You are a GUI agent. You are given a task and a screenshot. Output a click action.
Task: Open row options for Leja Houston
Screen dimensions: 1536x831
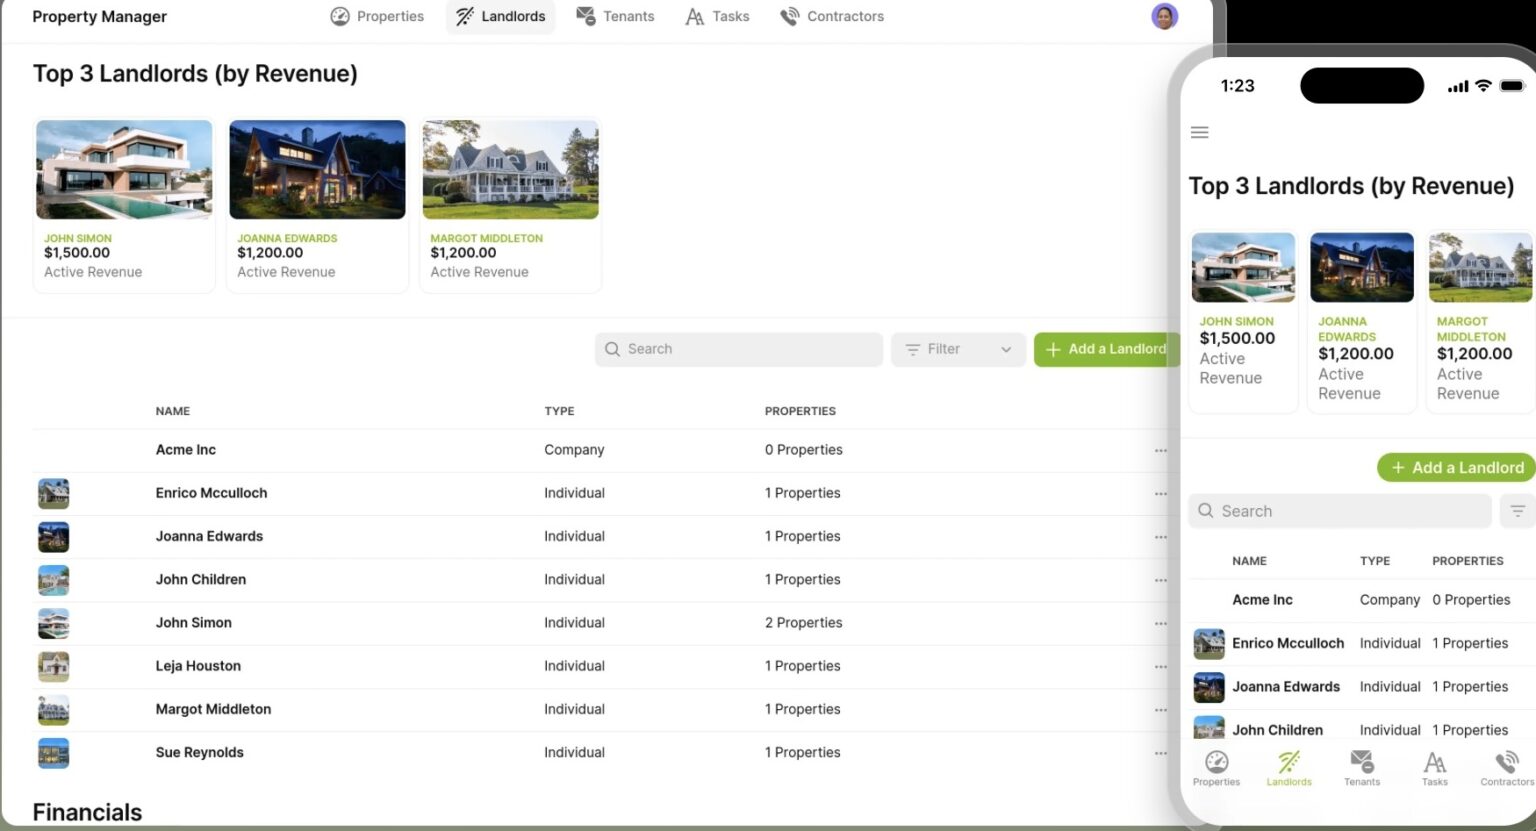1160,666
